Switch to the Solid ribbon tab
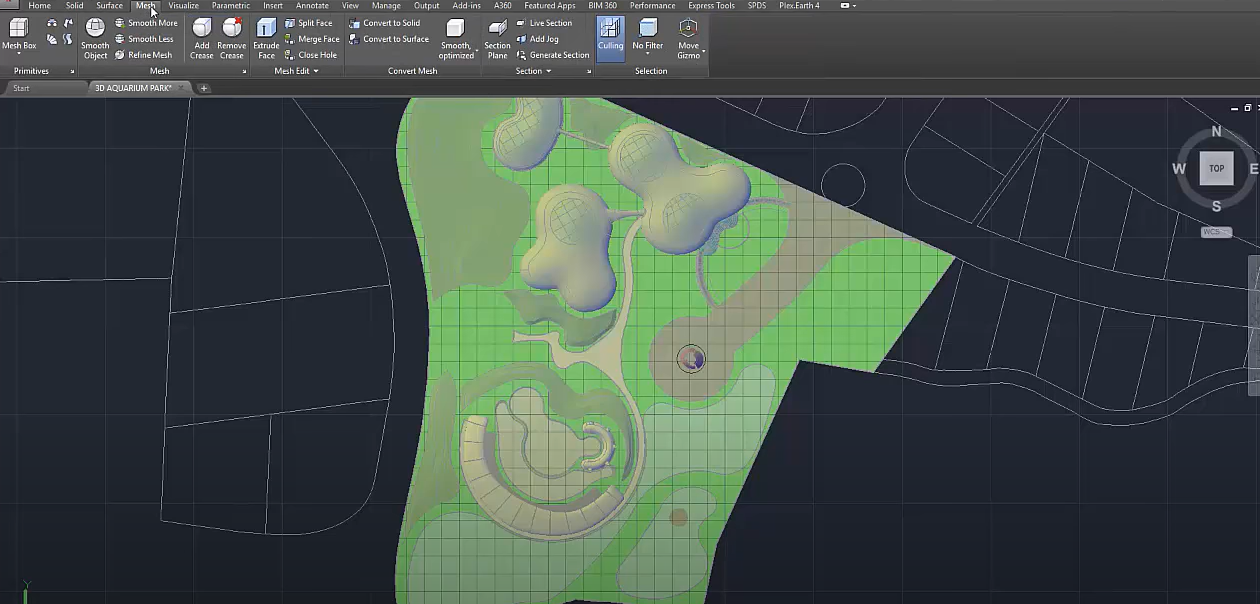The image size is (1260, 604). [x=75, y=6]
